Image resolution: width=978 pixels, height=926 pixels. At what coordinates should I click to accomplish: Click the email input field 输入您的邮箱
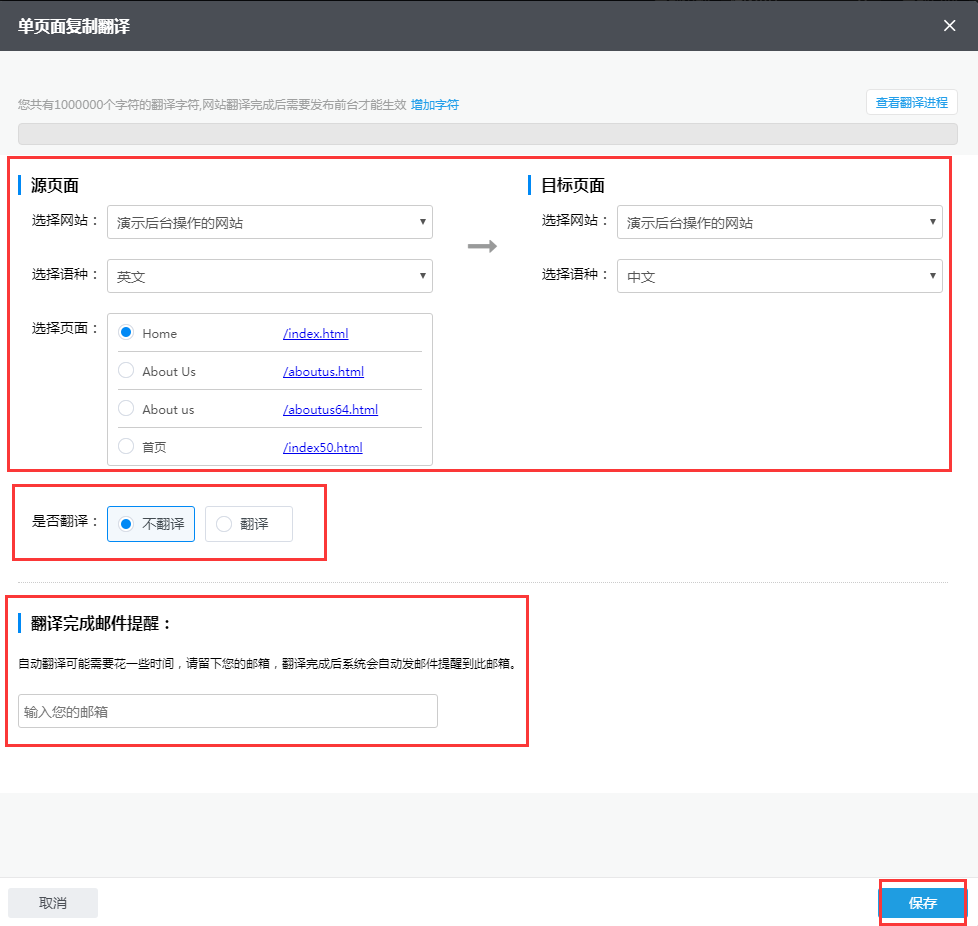[227, 711]
